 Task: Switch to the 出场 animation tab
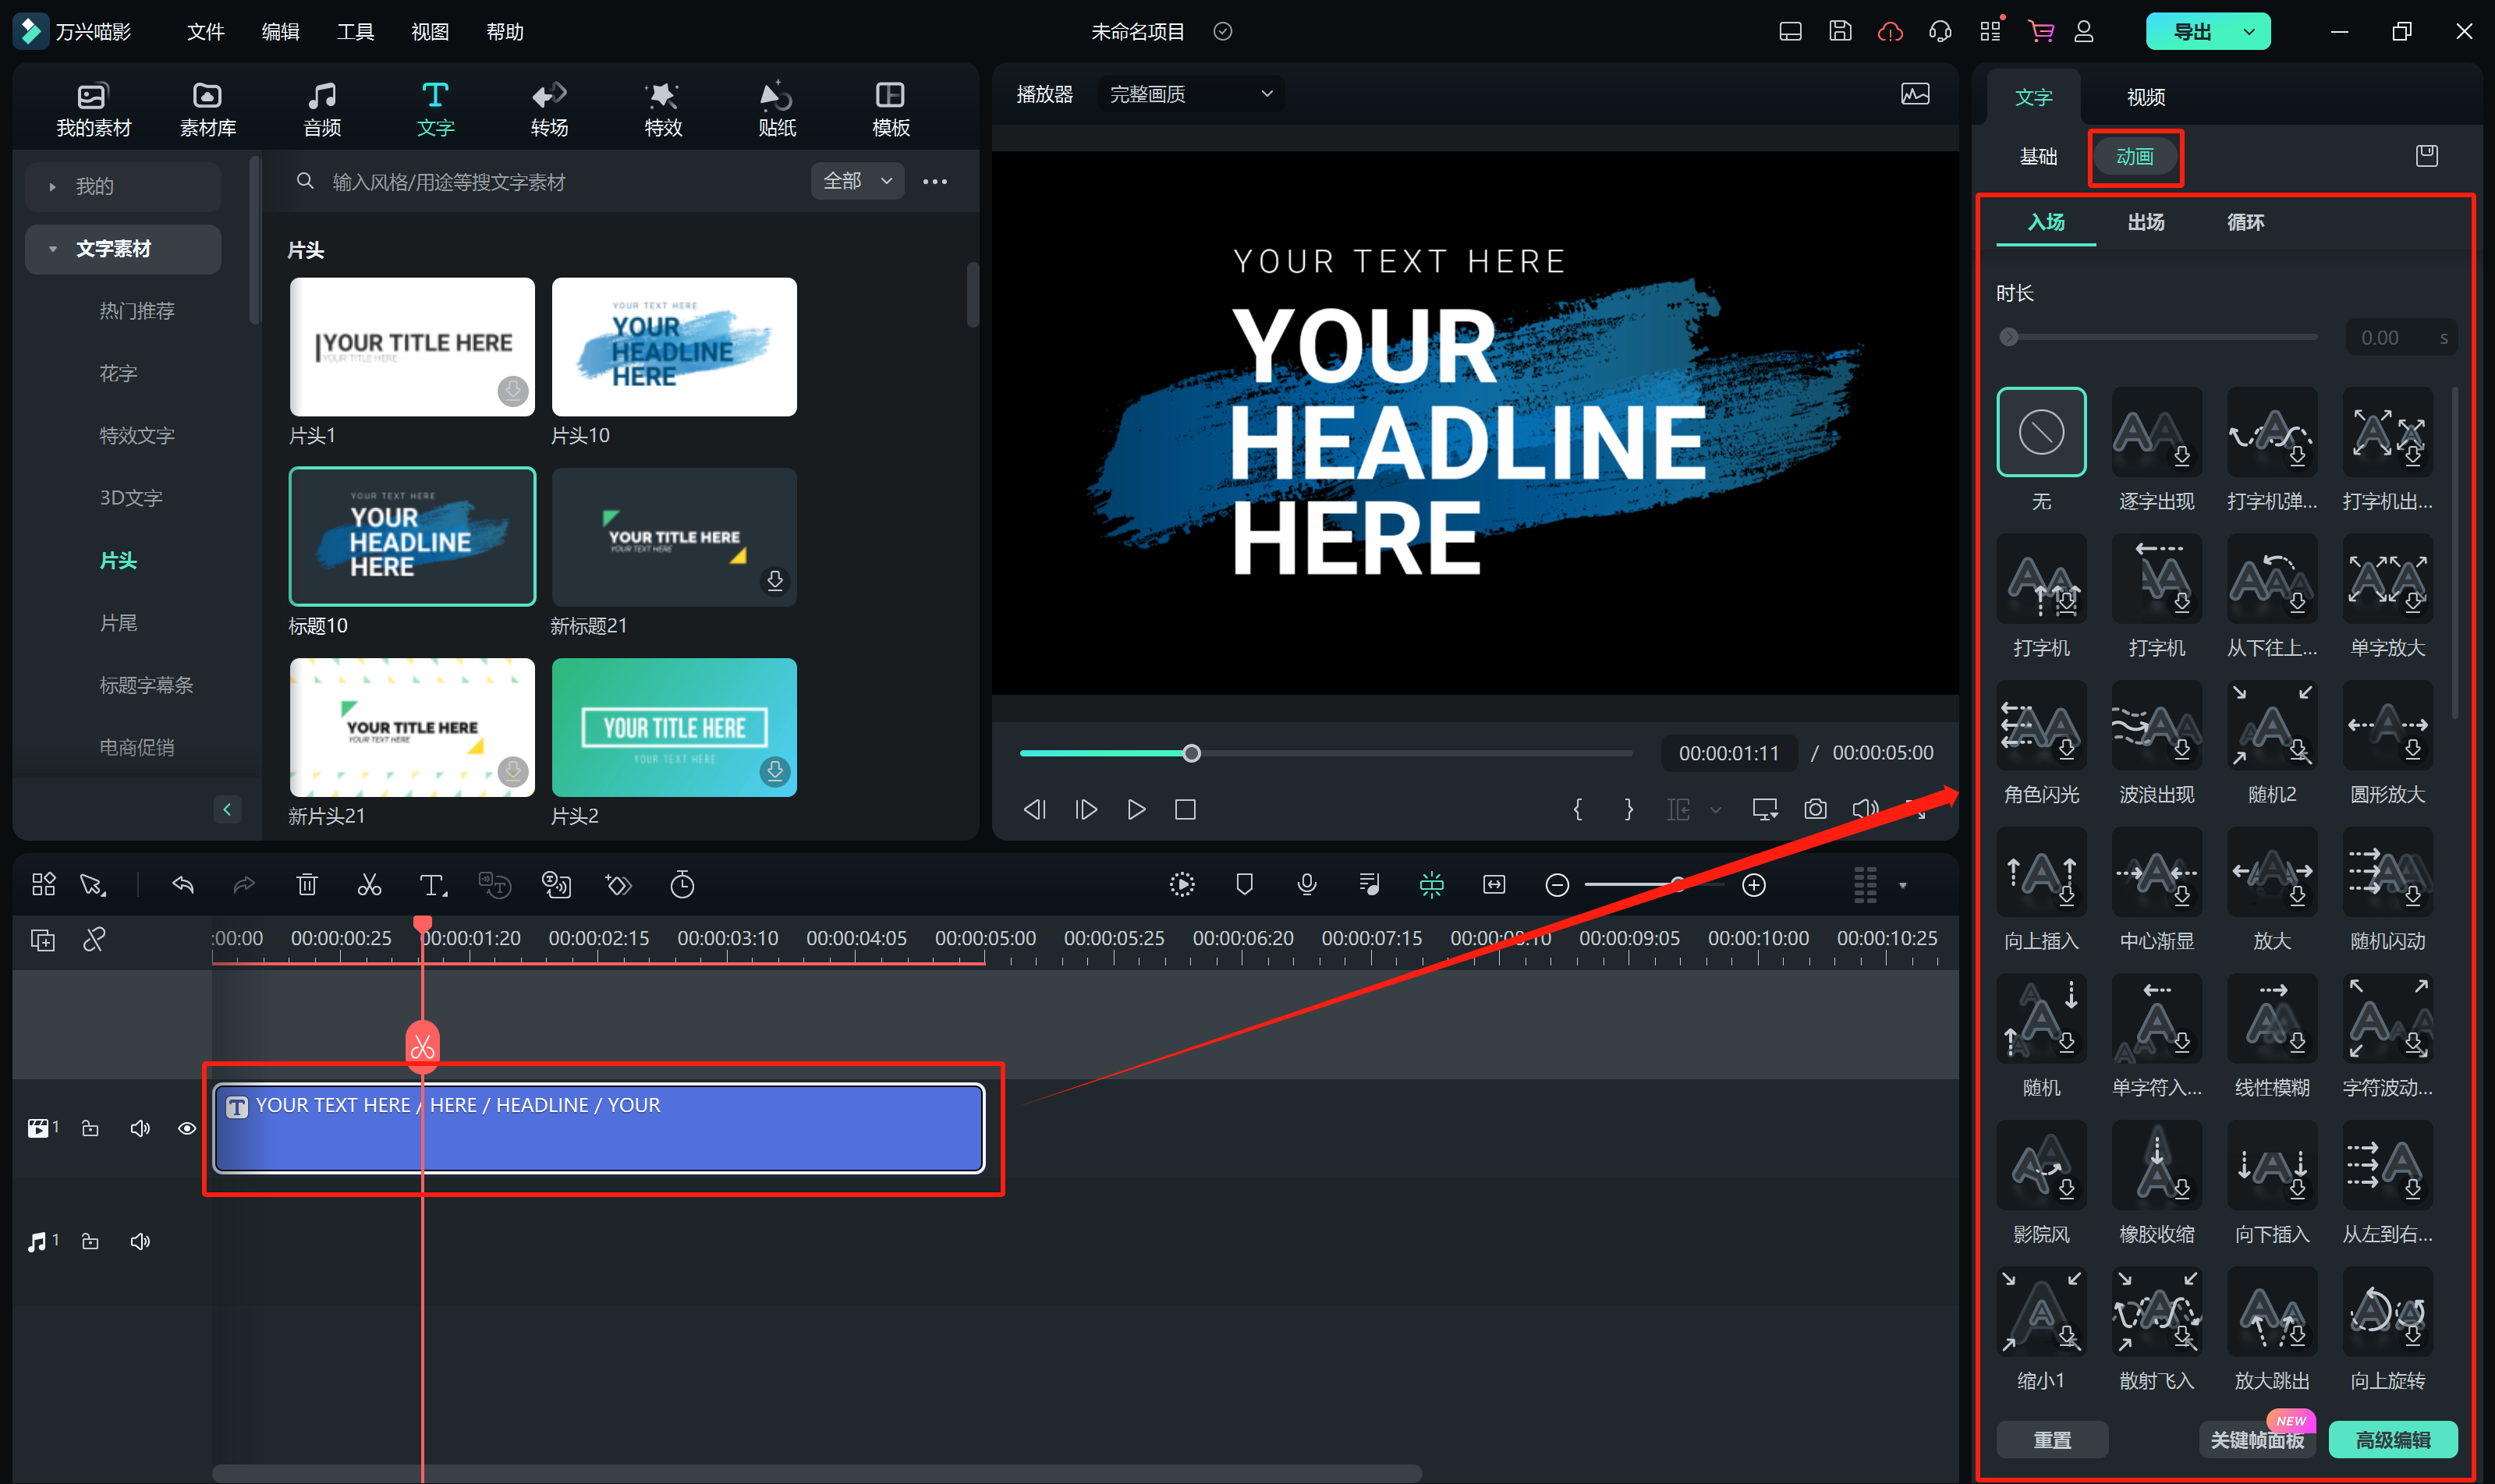pyautogui.click(x=2145, y=222)
